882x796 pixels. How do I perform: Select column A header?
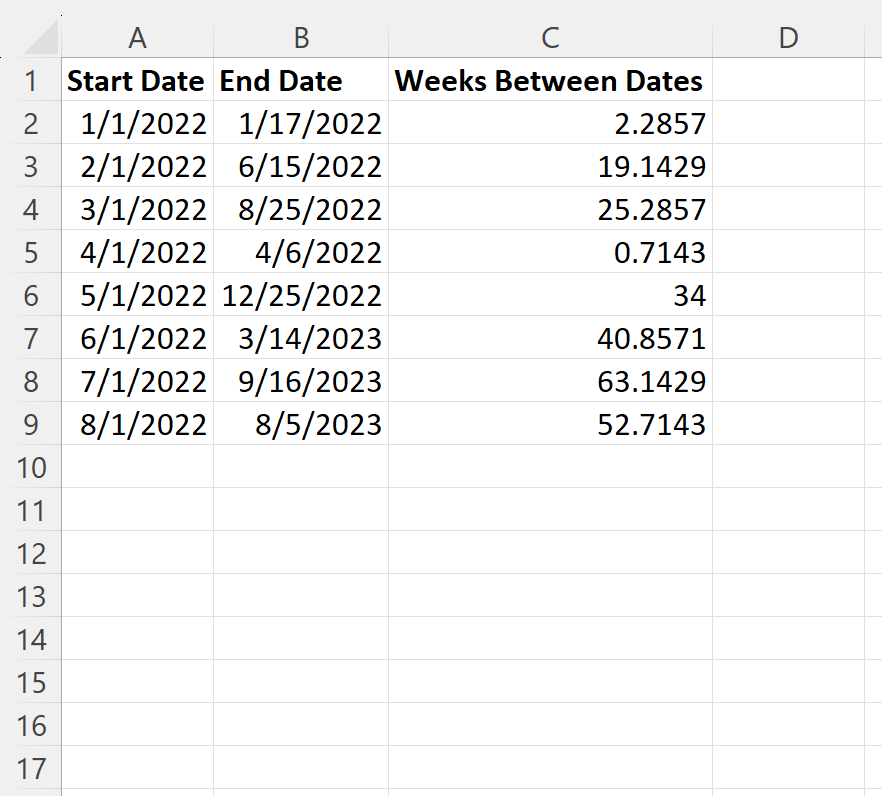click(137, 39)
